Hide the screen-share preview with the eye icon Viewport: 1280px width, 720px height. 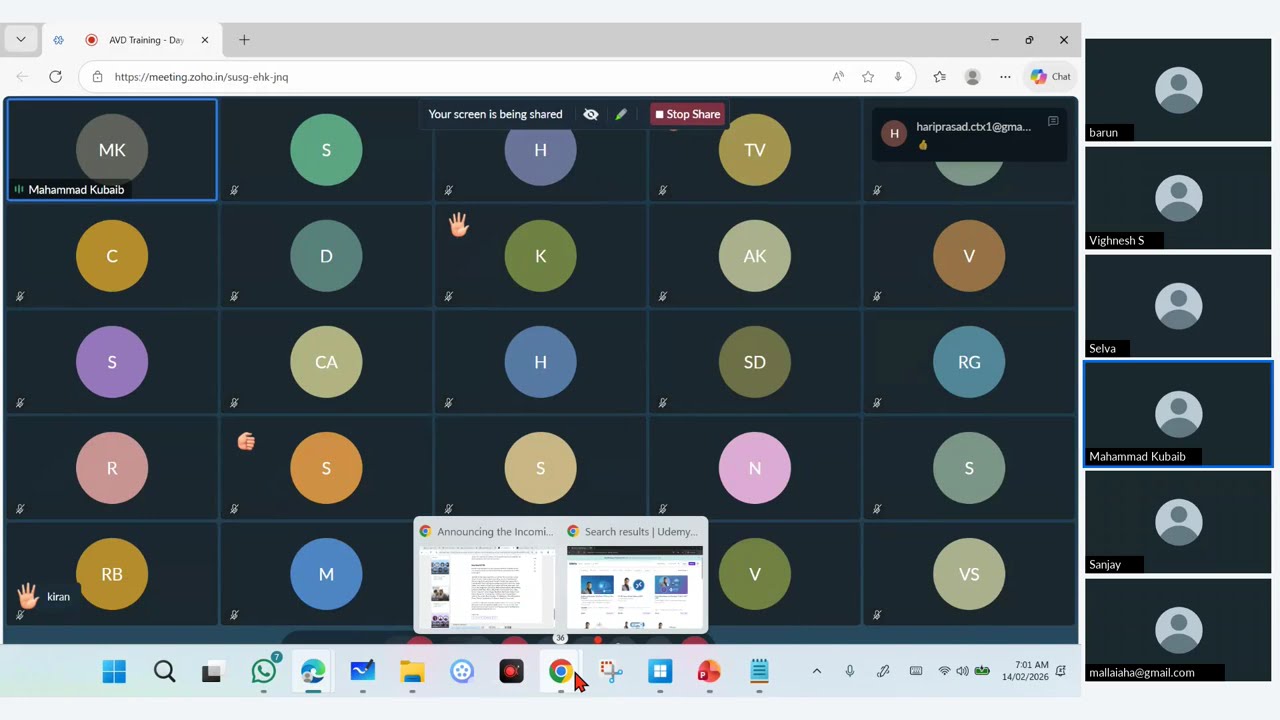click(591, 114)
